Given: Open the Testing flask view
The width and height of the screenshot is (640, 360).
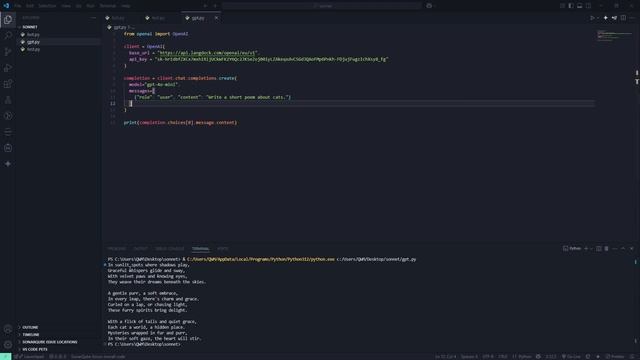Looking at the screenshot, I should [x=8, y=100].
